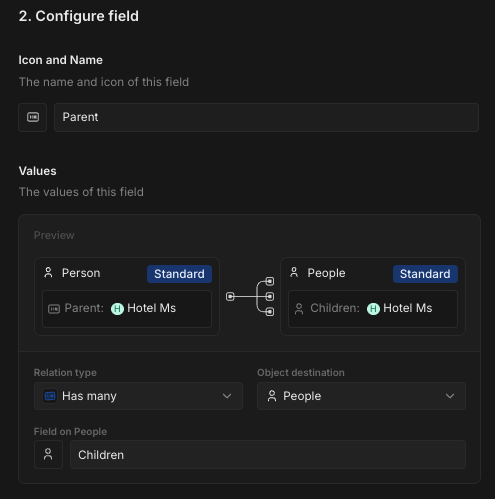The height and width of the screenshot is (499, 495).
Task: Click the Standard badge on the Person card
Action: [x=179, y=274]
